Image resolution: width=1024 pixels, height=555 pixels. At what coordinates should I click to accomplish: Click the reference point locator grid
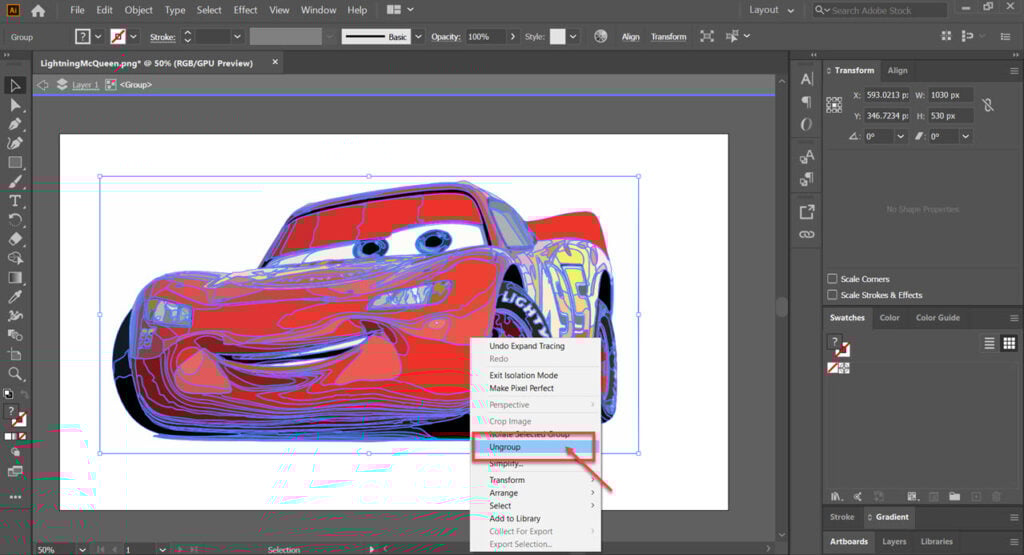pos(834,105)
